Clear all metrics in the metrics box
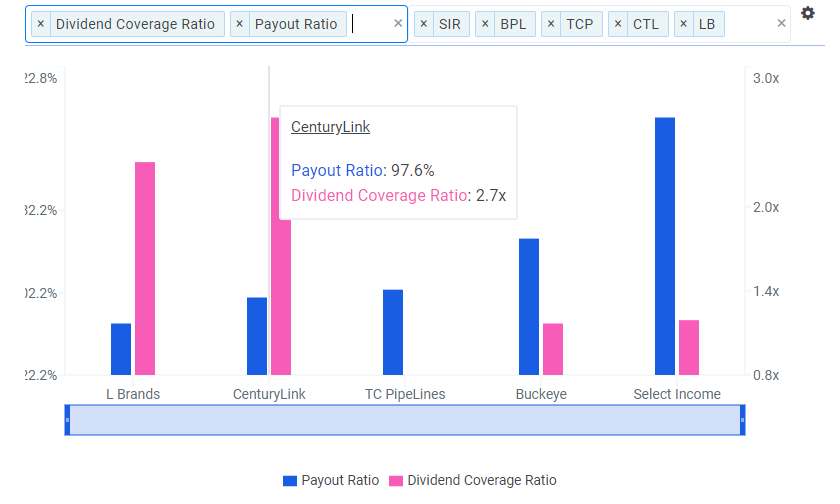Image resolution: width=840 pixels, height=504 pixels. 398,23
